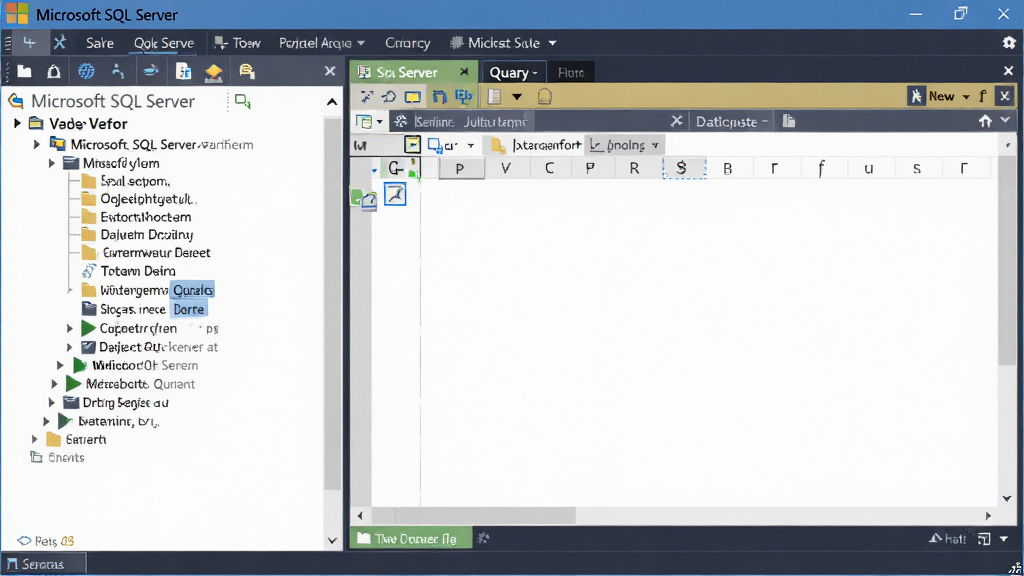Click the up-arrow home icon in the dark toolbar
1024x576 pixels.
(985, 121)
